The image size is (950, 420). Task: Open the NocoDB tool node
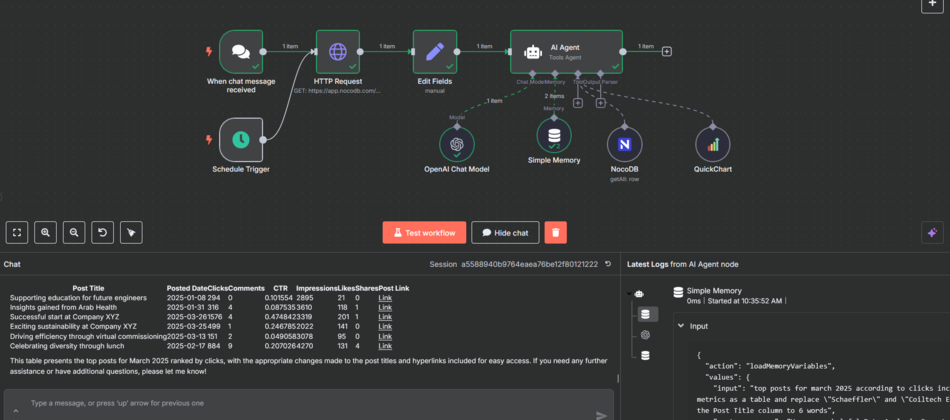point(624,144)
